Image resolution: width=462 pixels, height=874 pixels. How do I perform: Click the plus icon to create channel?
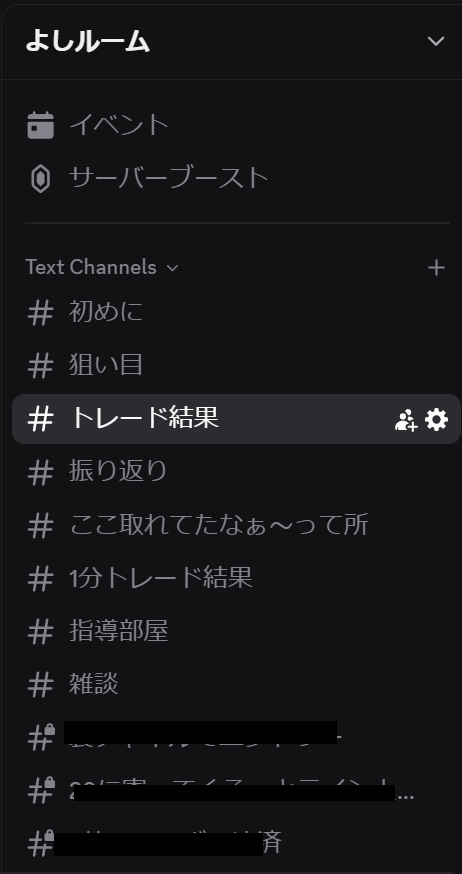[x=436, y=268]
